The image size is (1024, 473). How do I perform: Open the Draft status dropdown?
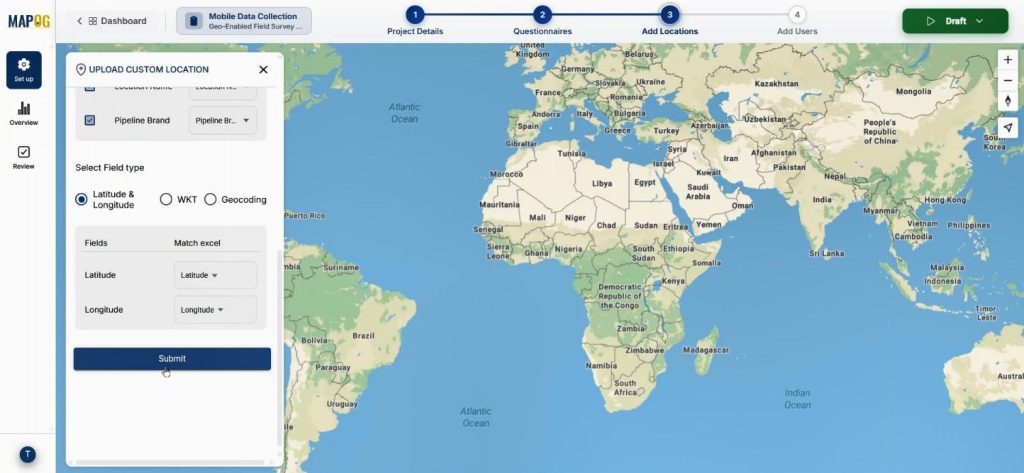click(955, 21)
